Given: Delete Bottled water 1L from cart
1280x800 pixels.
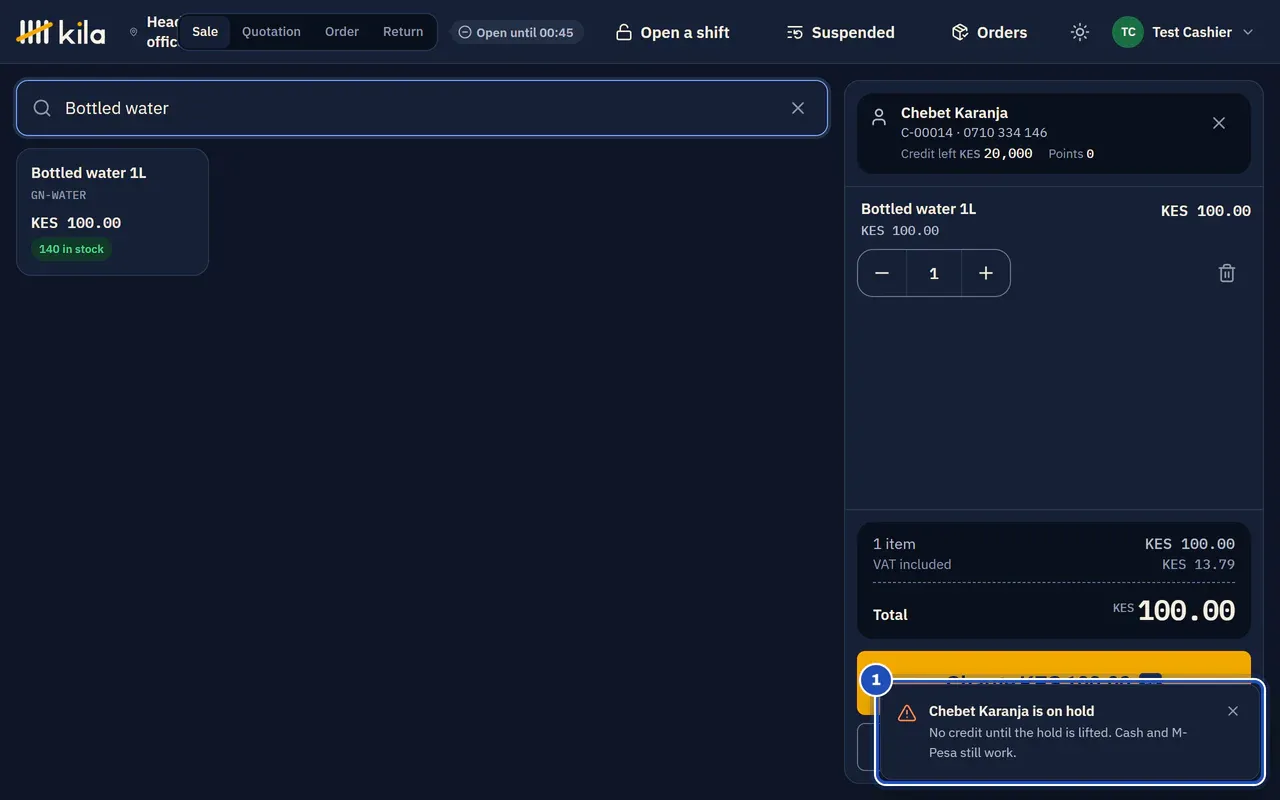Looking at the screenshot, I should (x=1227, y=273).
